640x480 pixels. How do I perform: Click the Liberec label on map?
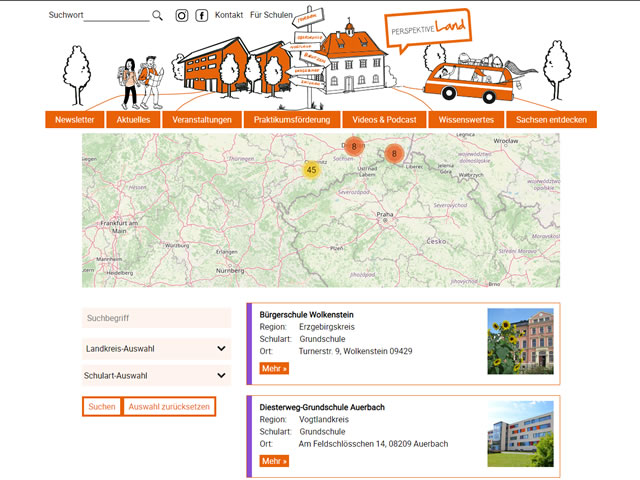pyautogui.click(x=414, y=167)
